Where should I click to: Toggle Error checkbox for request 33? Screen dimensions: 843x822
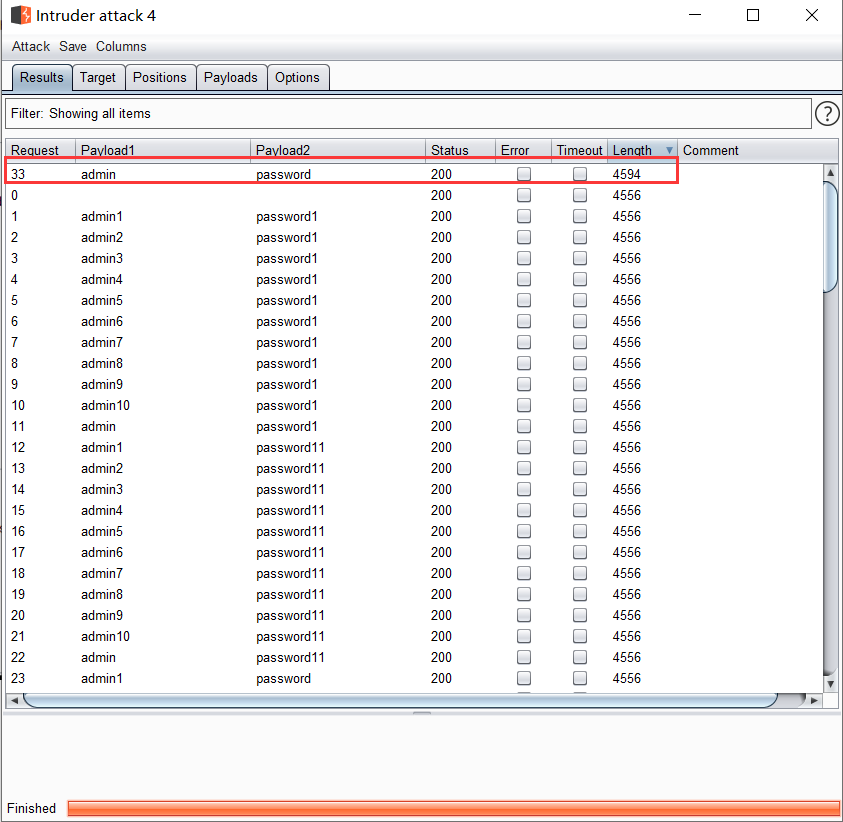click(x=524, y=174)
